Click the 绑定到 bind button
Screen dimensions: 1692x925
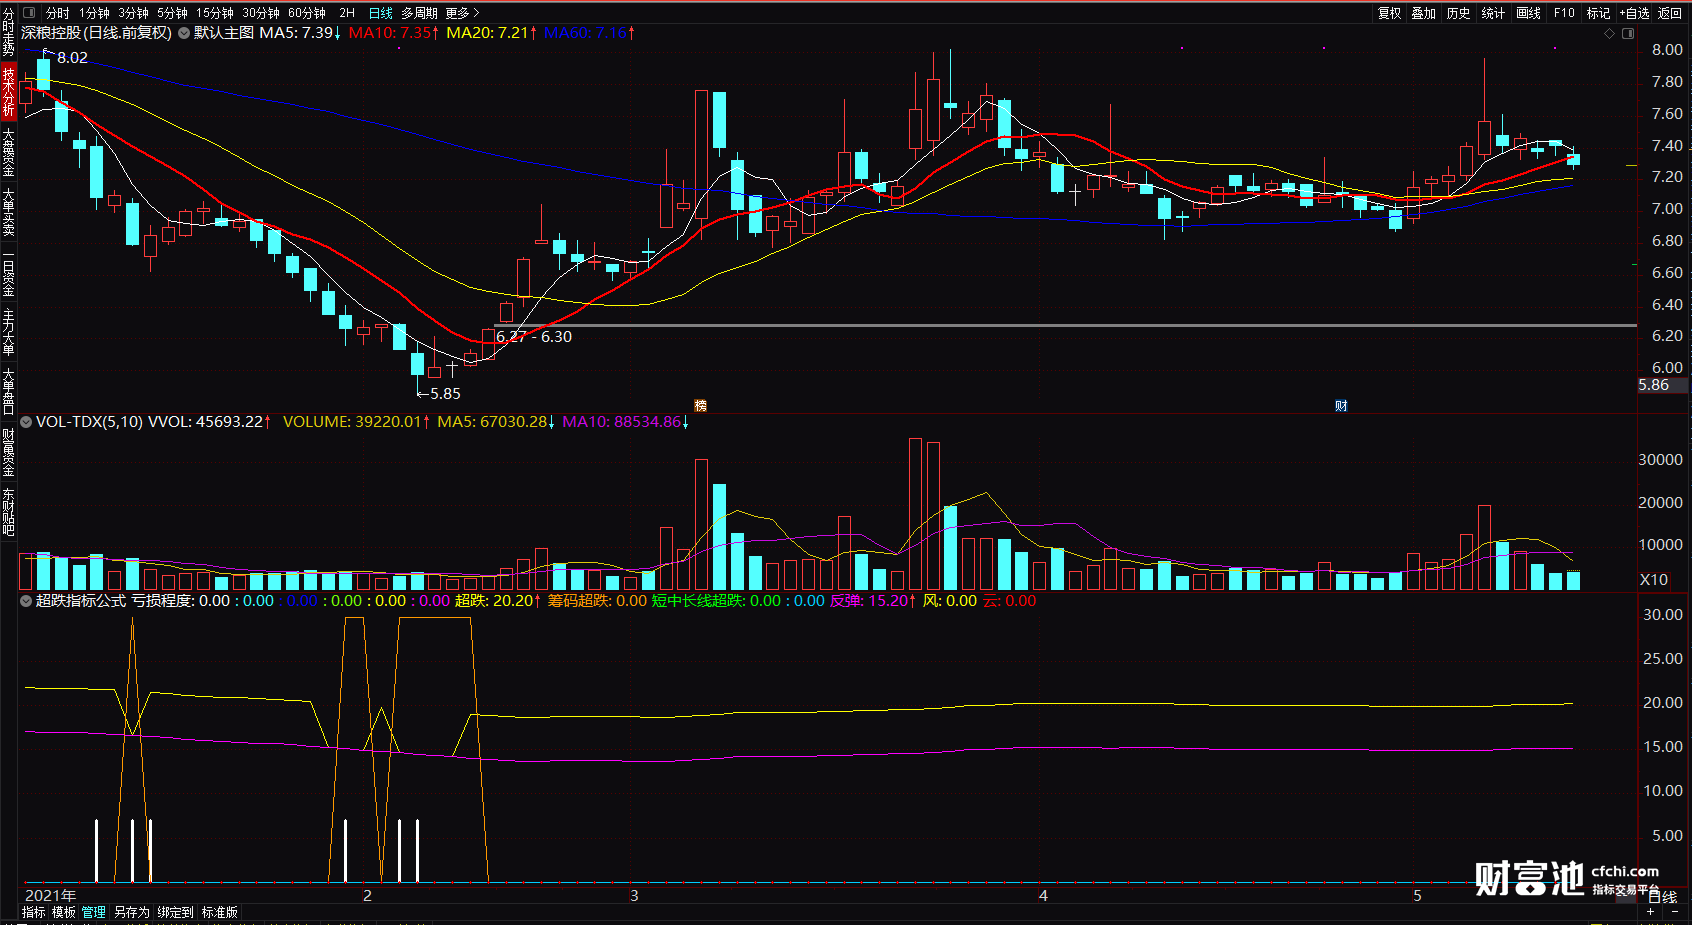pos(175,912)
